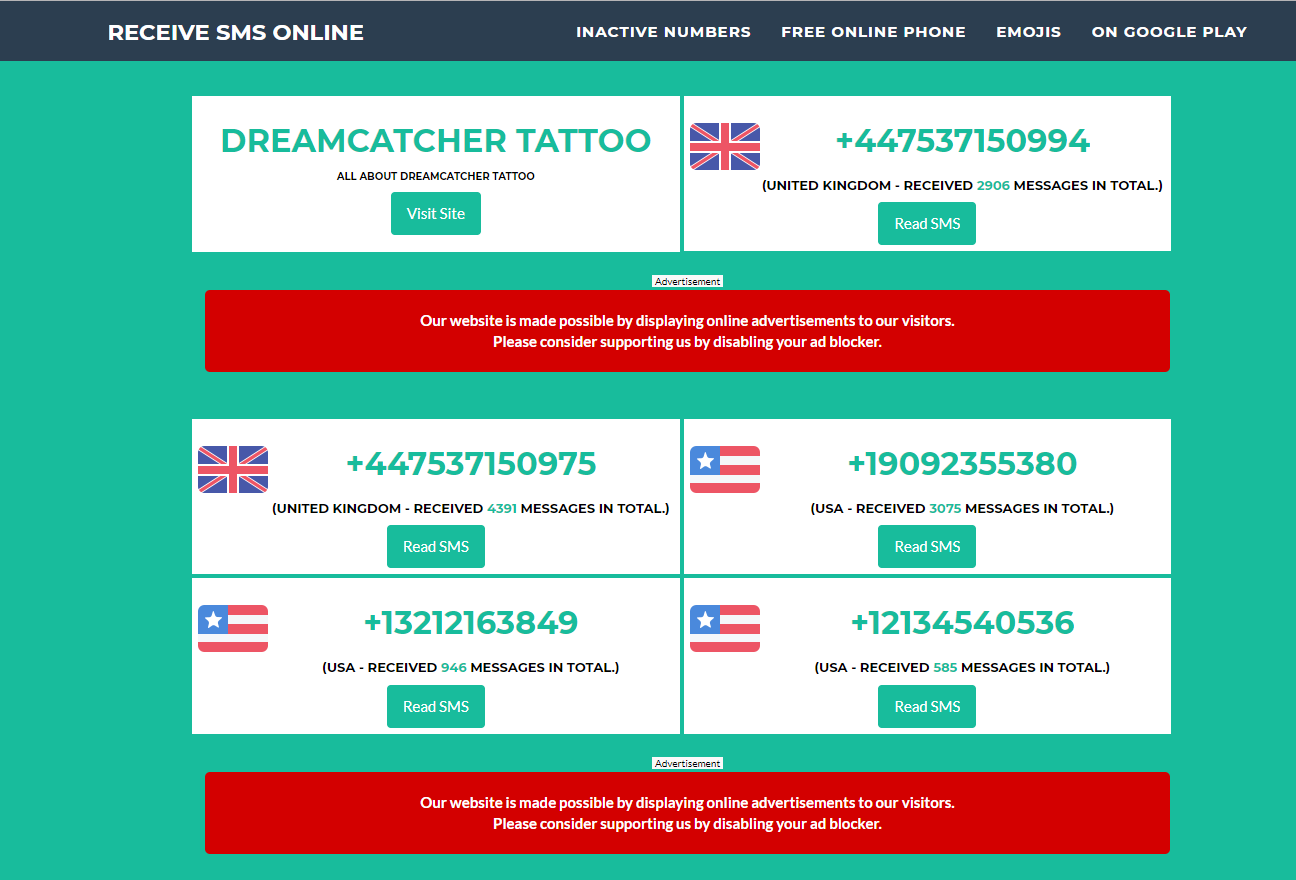Open the Emojis navigation link
The image size is (1296, 880).
tap(1028, 32)
